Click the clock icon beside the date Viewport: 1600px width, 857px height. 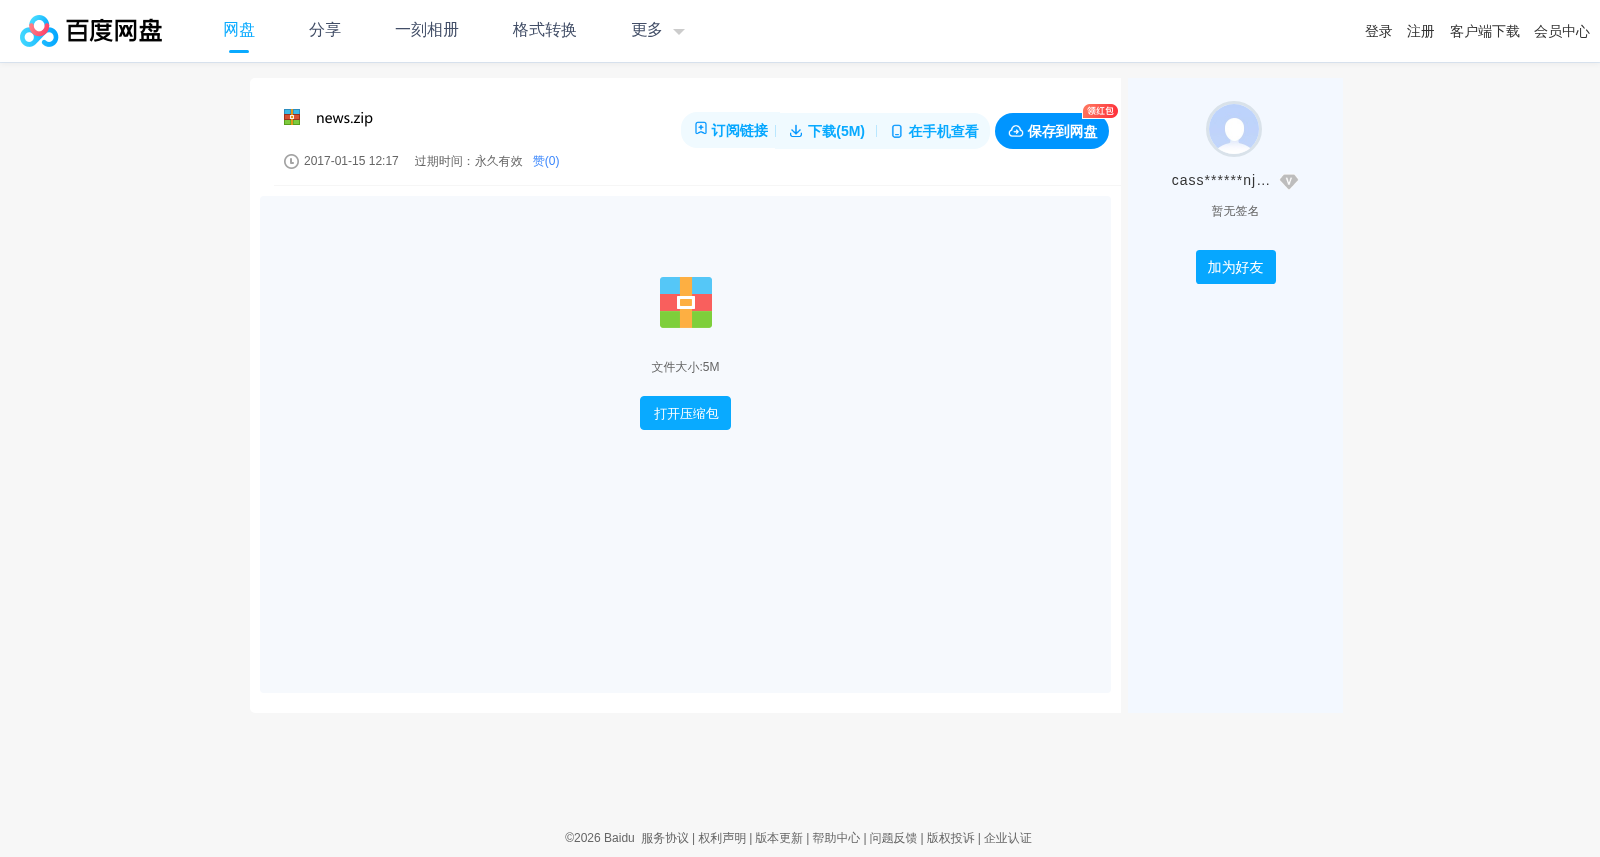point(291,161)
